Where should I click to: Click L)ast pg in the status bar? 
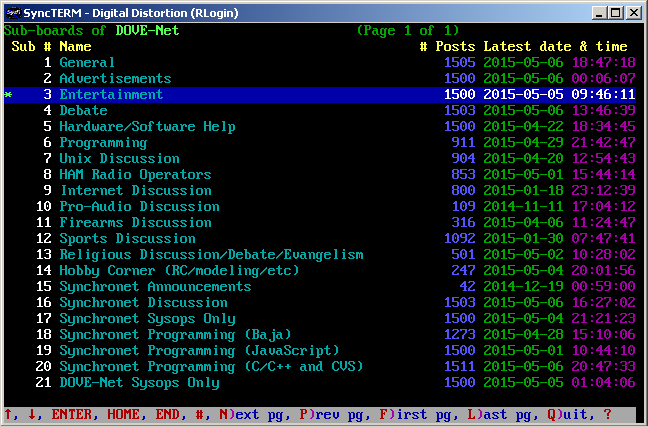pyautogui.click(x=499, y=415)
